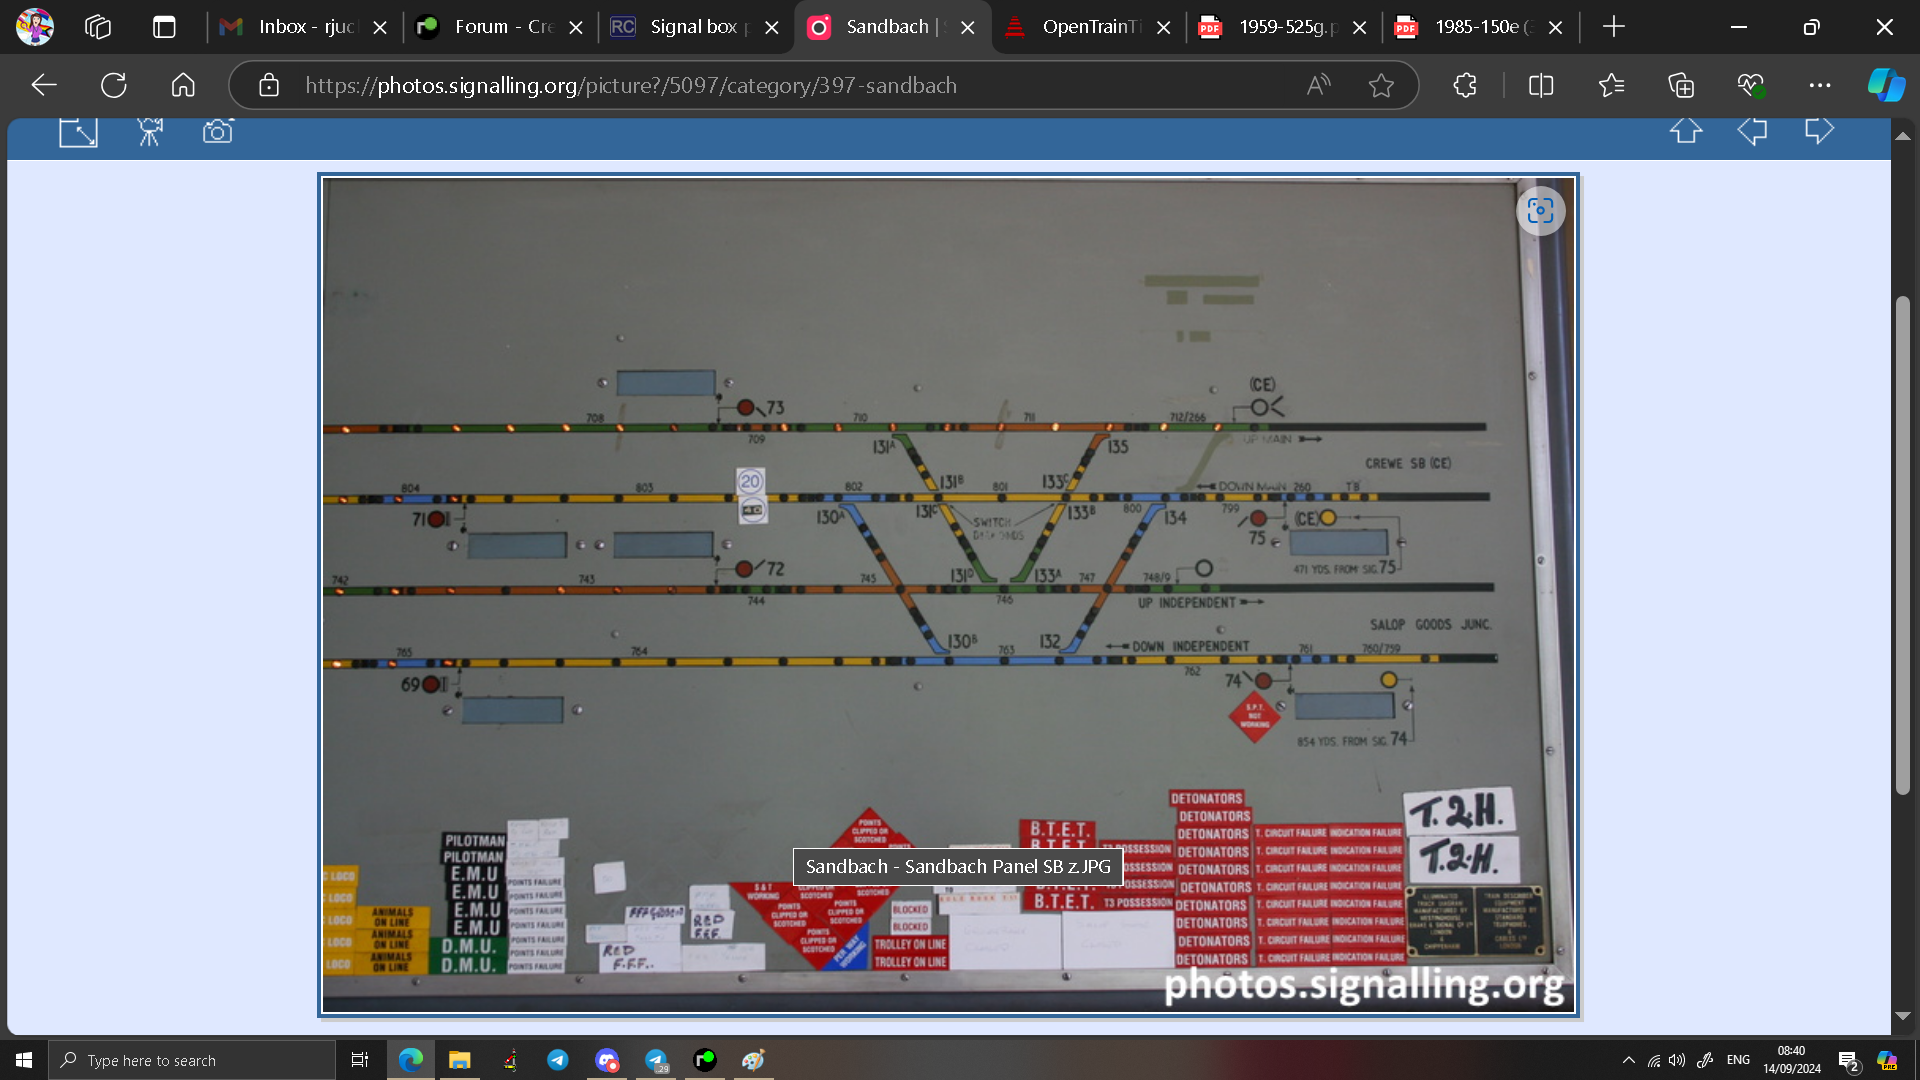1920x1080 pixels.
Task: Go up to thumbnails arrow icon
Action: pyautogui.click(x=1686, y=130)
